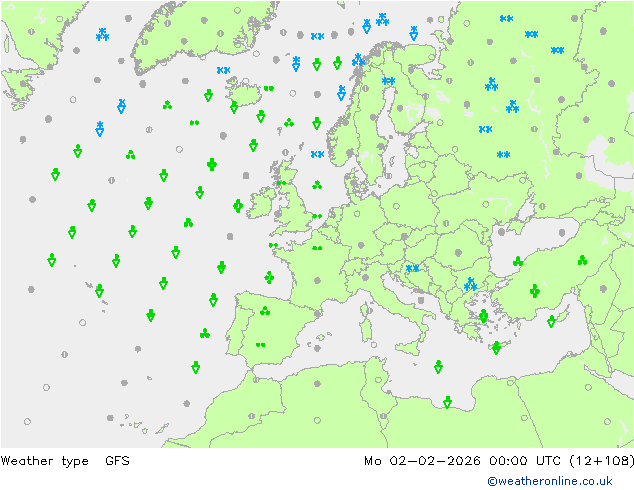Click the "Mo 02-02-2026" forecast date
The image size is (634, 490).
pyautogui.click(x=422, y=460)
